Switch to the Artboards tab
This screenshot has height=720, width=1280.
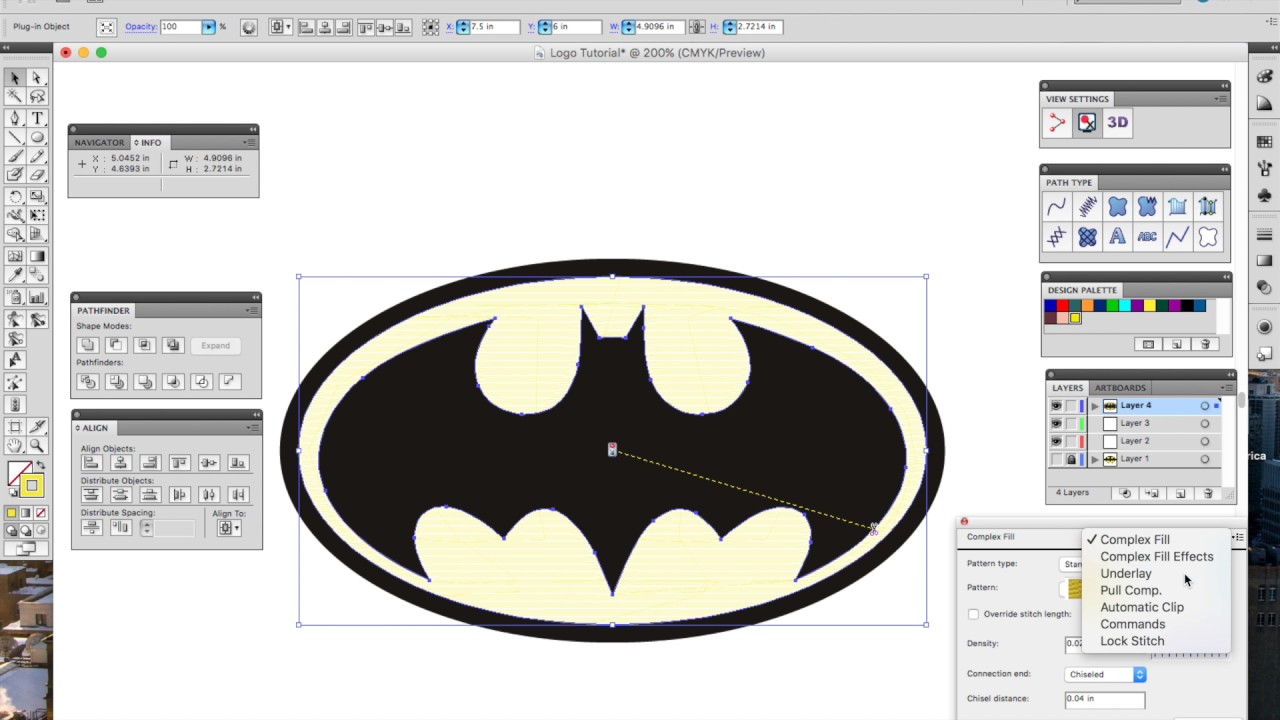pos(1120,388)
